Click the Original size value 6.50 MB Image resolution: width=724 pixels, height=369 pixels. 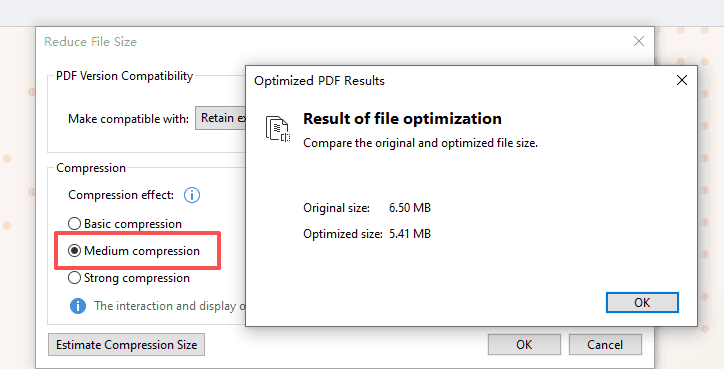pos(410,208)
